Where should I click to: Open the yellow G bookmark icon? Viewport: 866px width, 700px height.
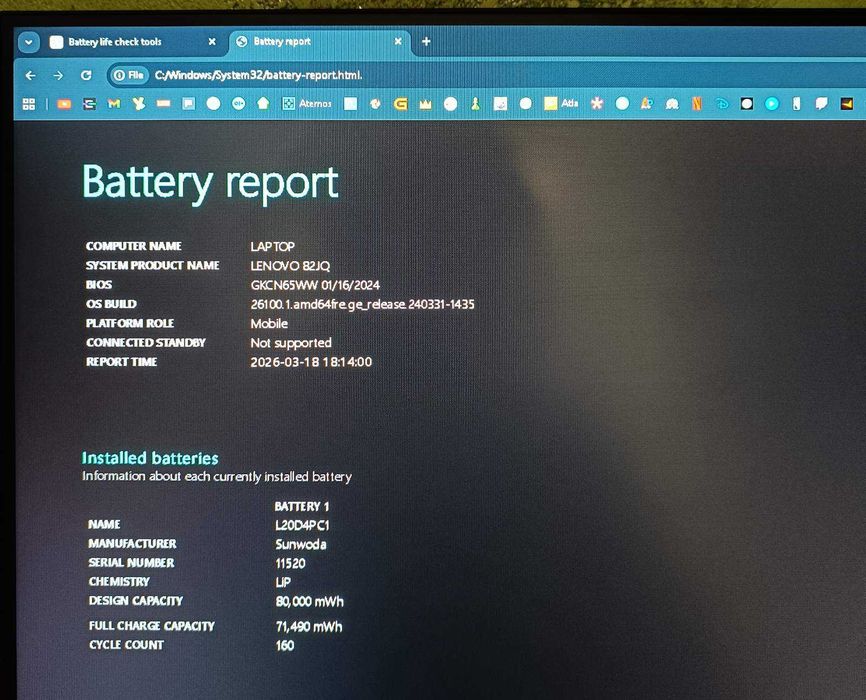(x=400, y=104)
